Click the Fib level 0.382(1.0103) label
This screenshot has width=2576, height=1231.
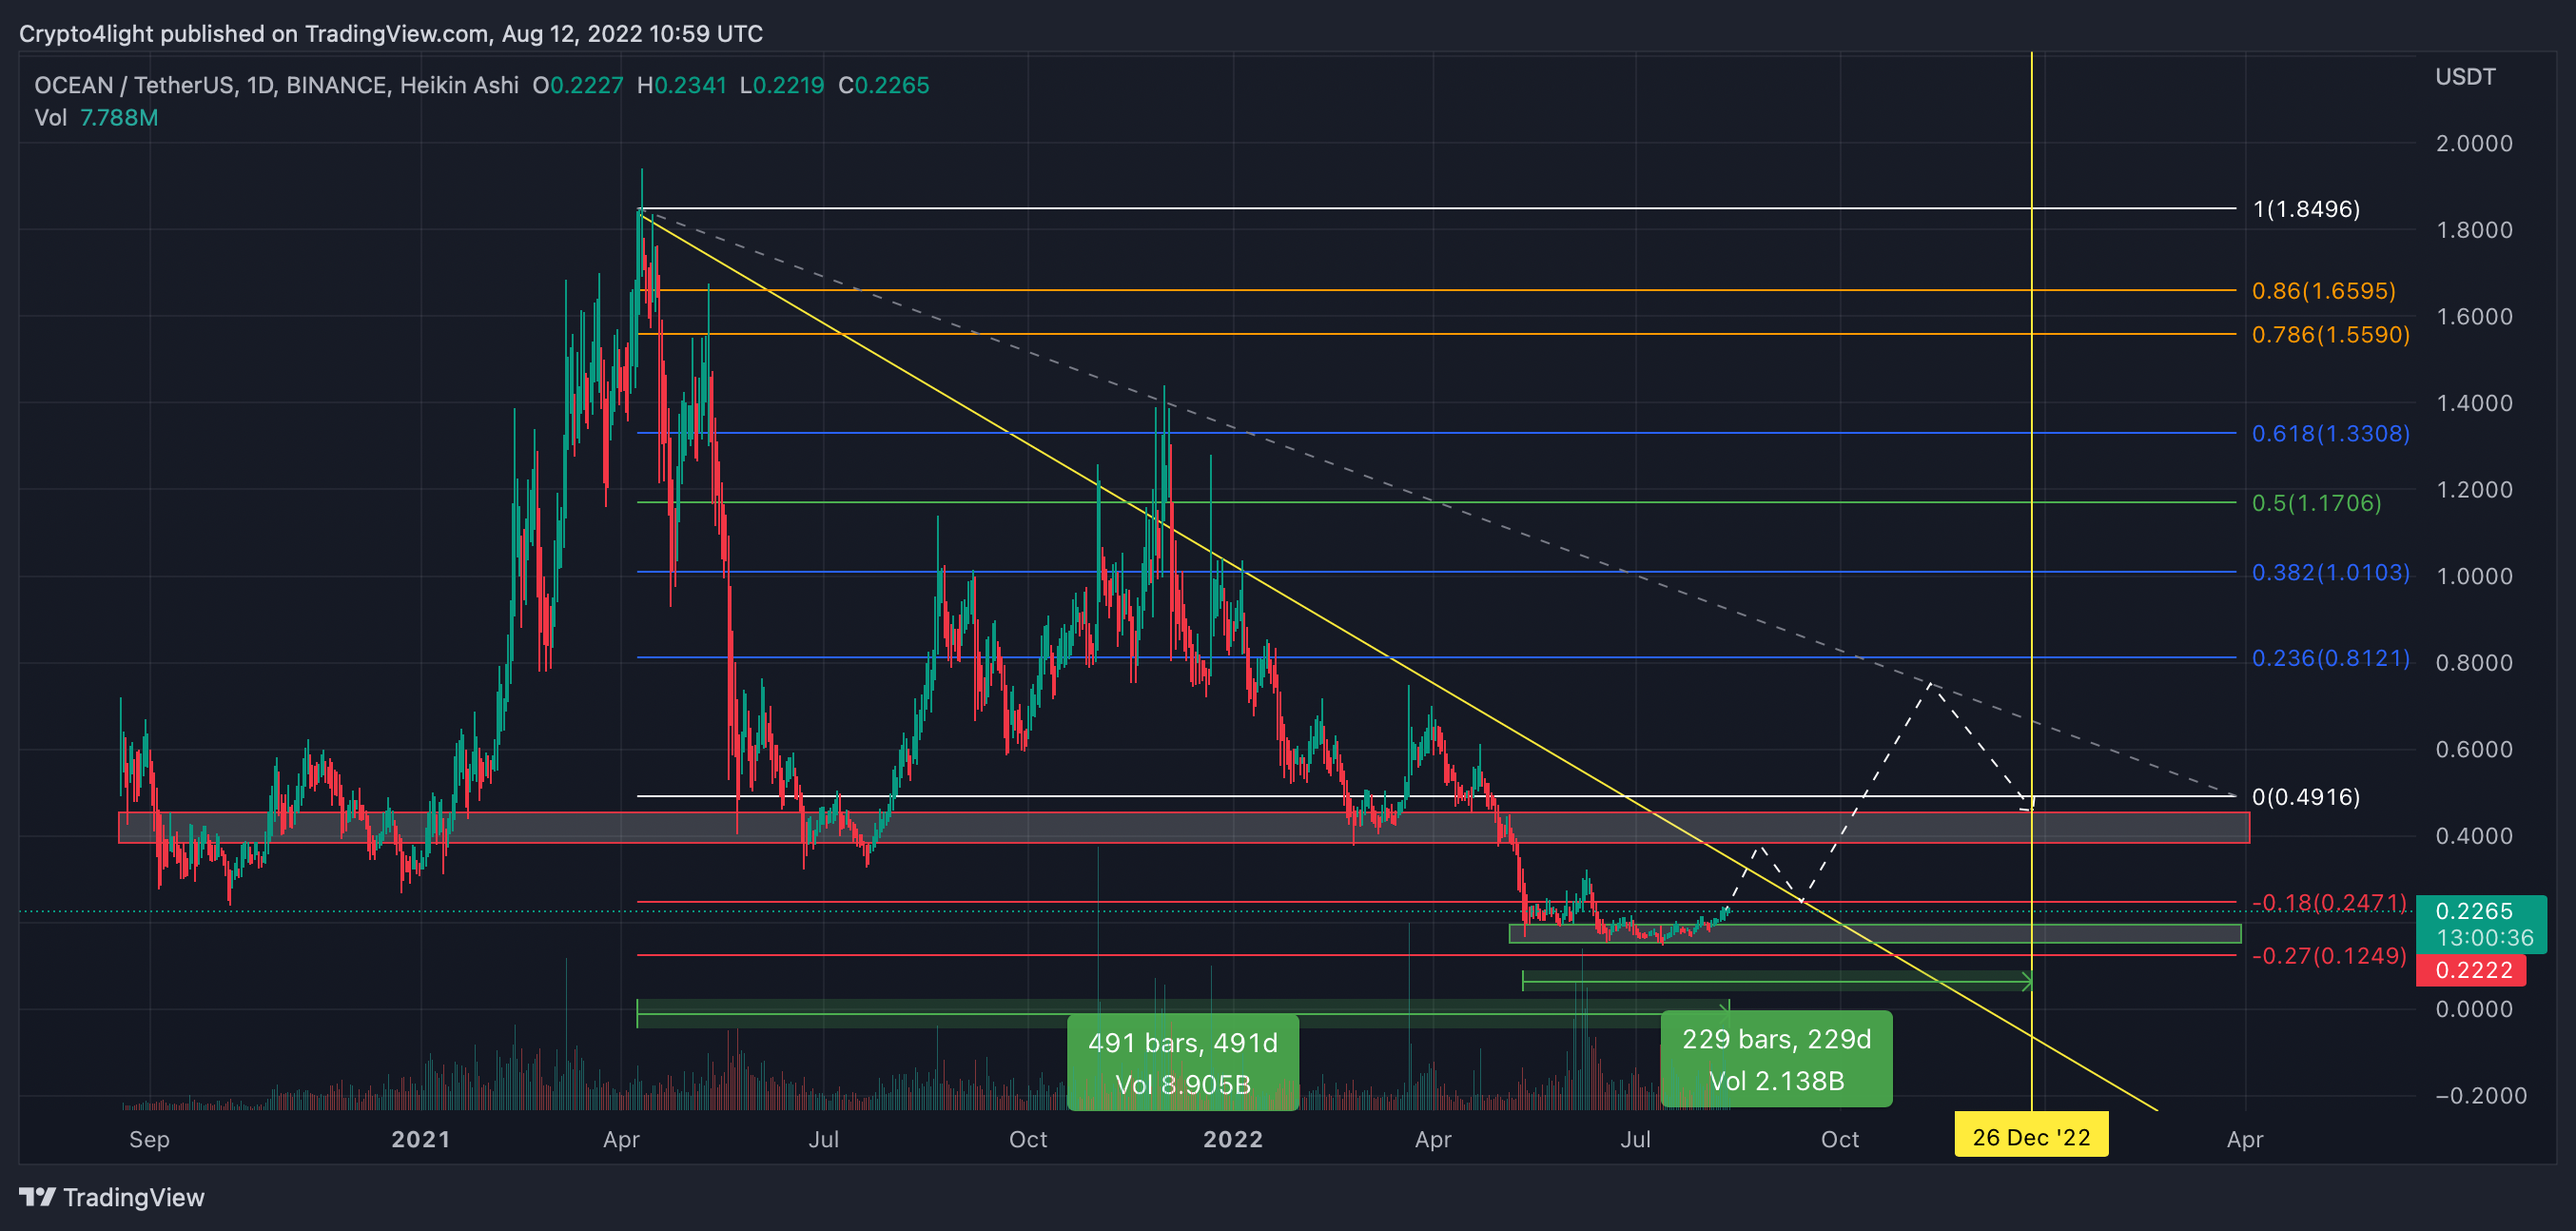[2331, 573]
